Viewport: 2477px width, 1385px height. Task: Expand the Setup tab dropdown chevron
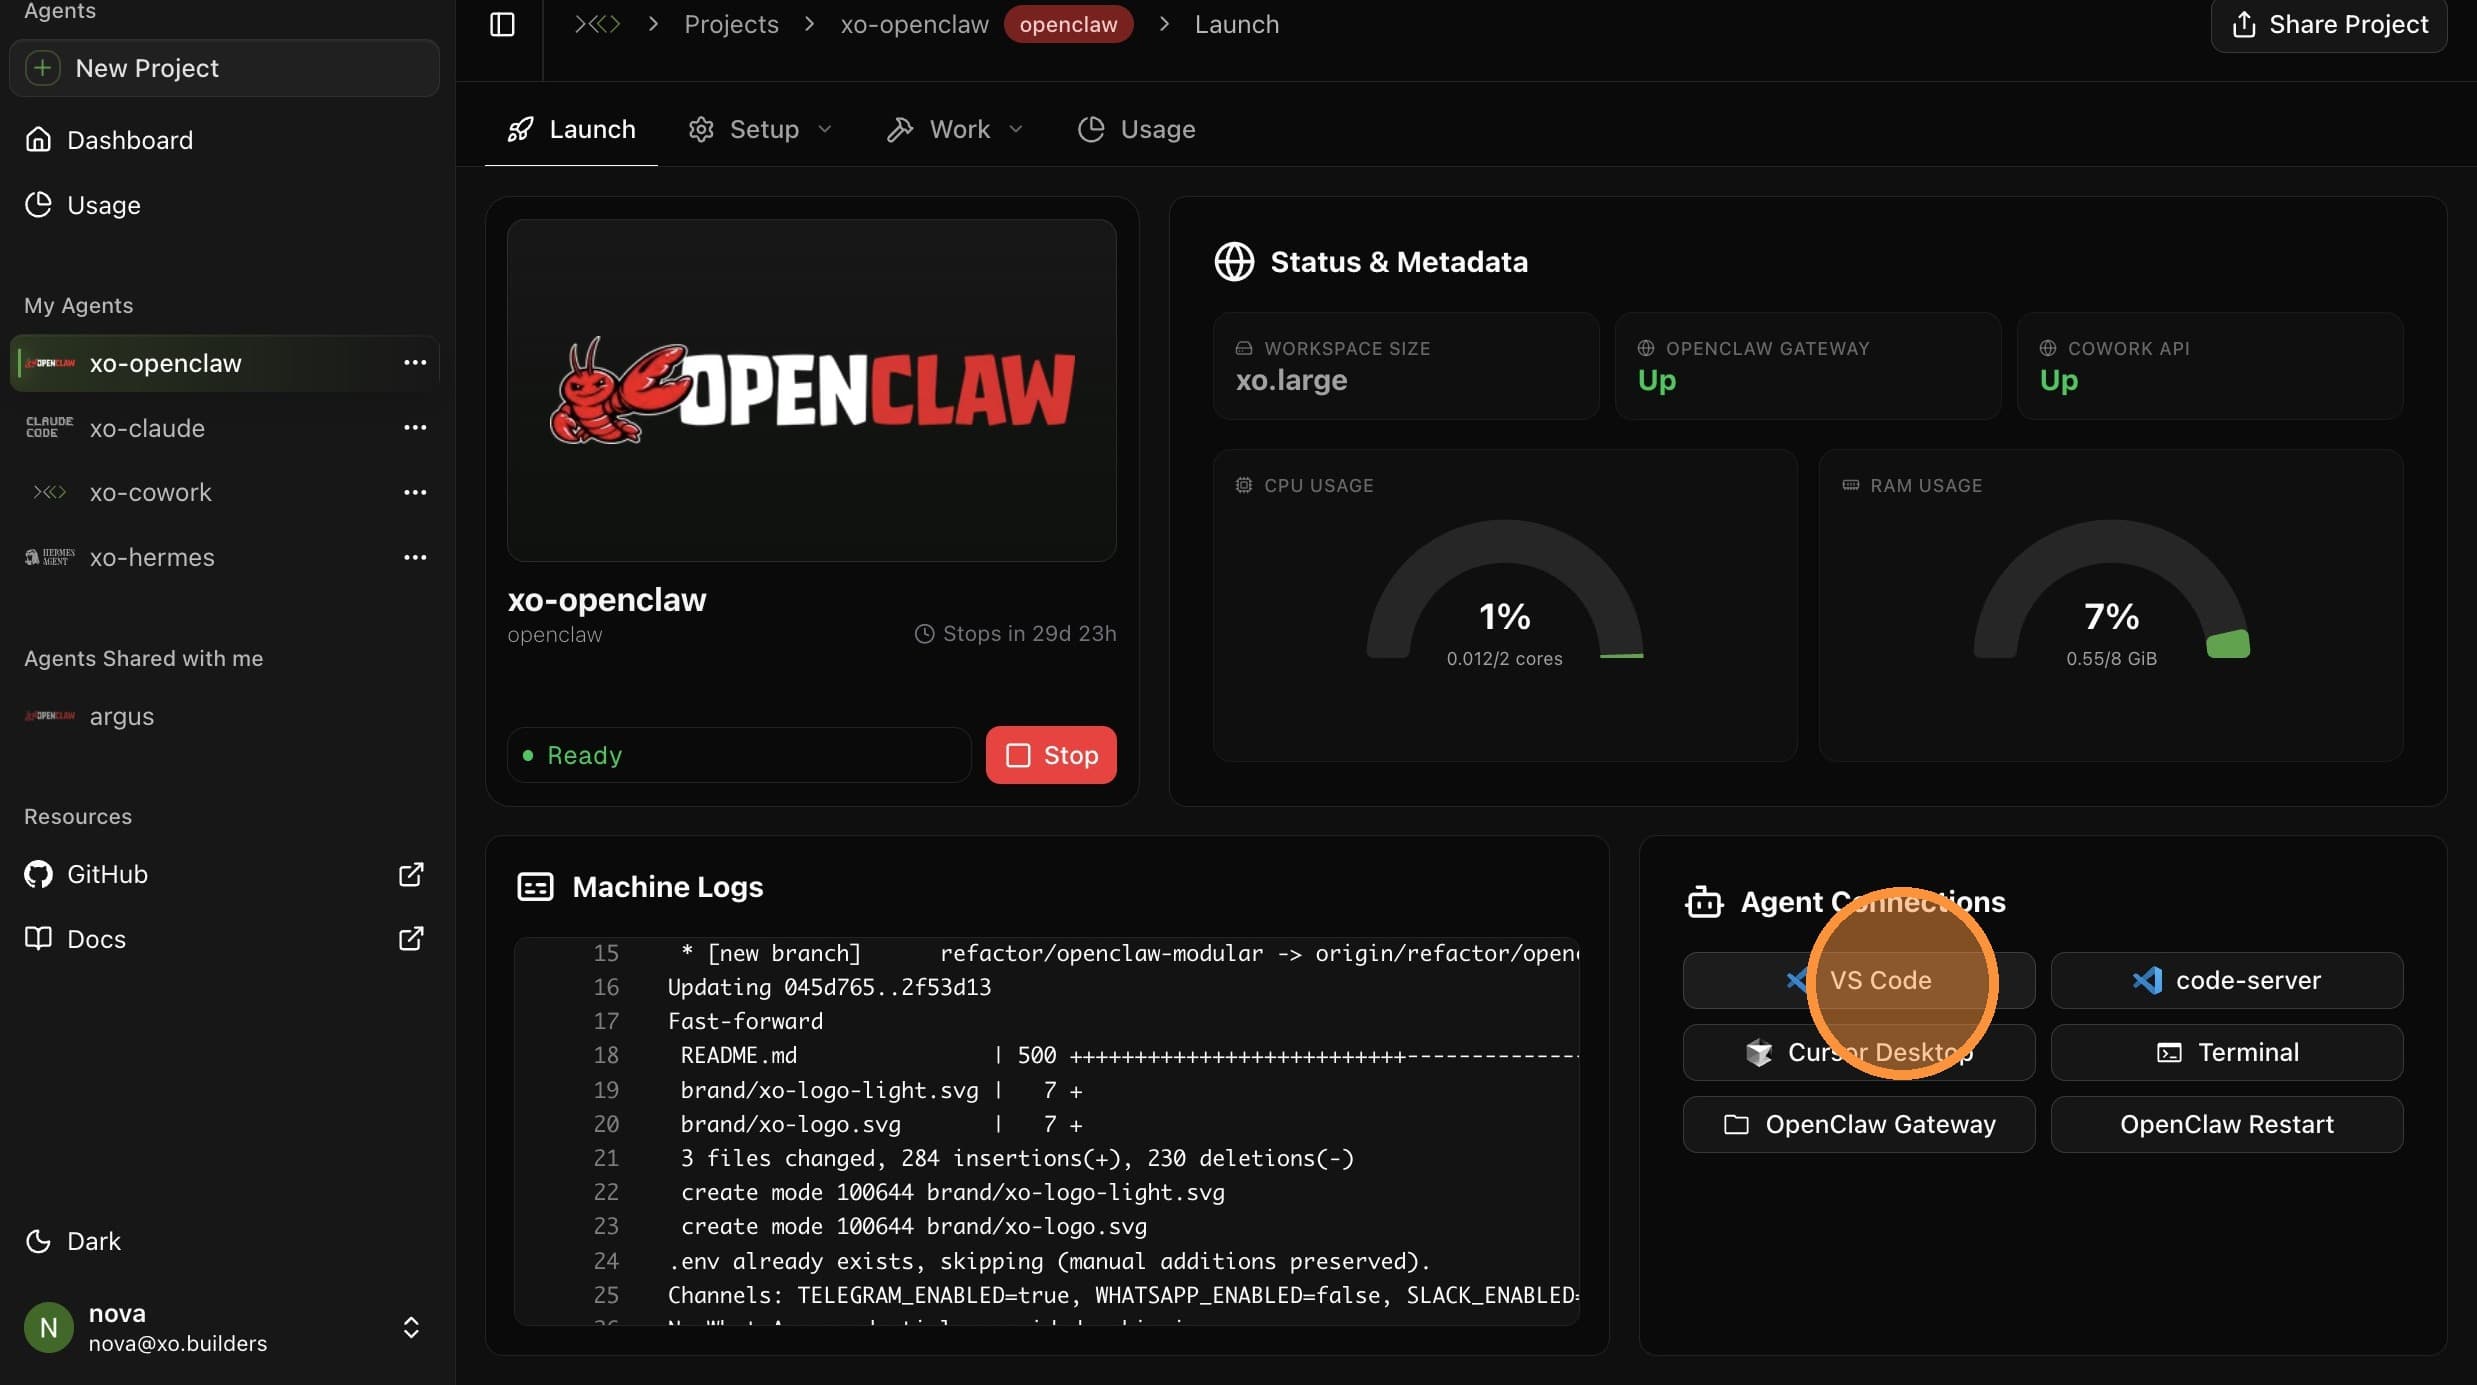(x=825, y=129)
